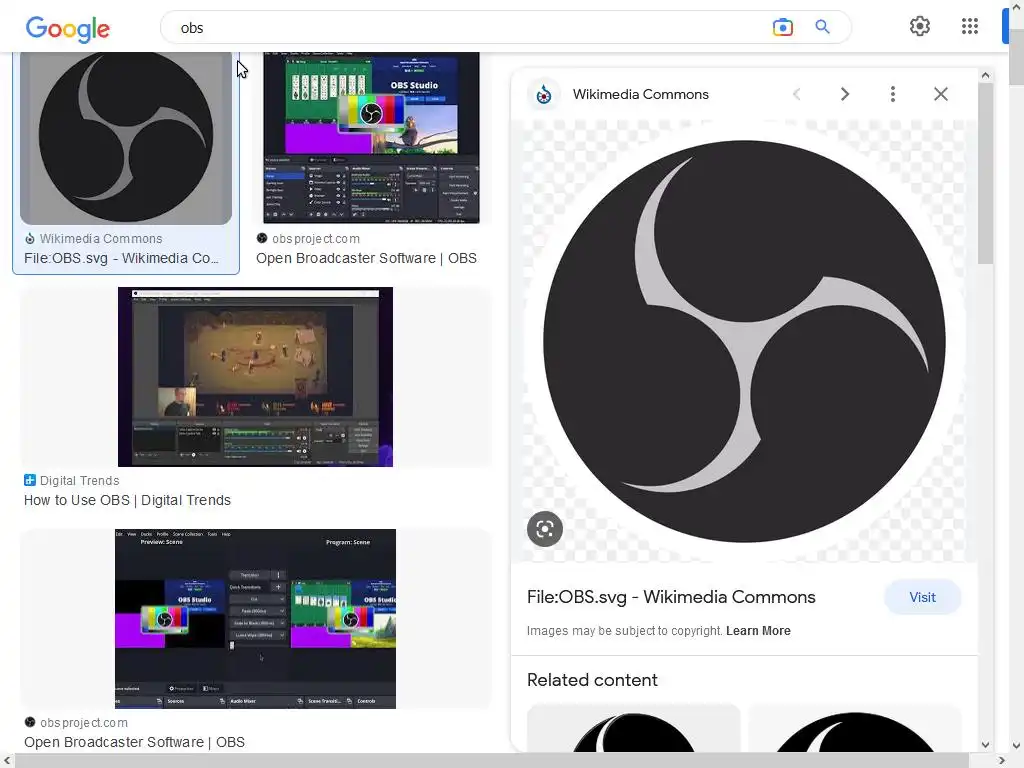
Task: Open Google apps grid
Action: pyautogui.click(x=970, y=26)
